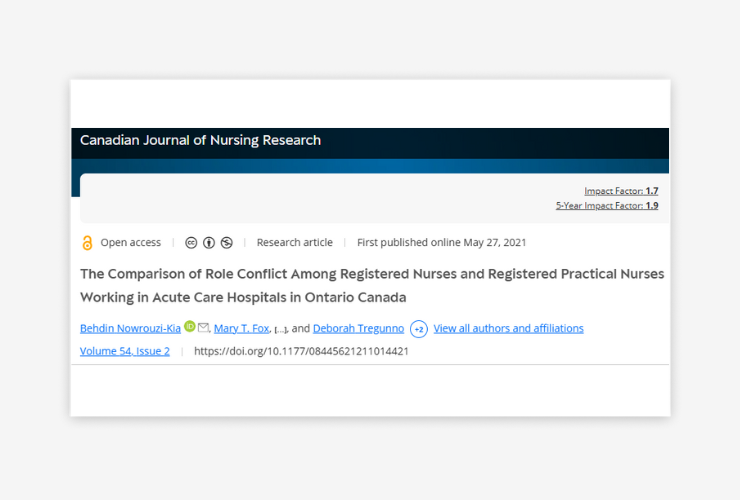
Task: Open the green ORCID iD icon
Action: [x=190, y=326]
